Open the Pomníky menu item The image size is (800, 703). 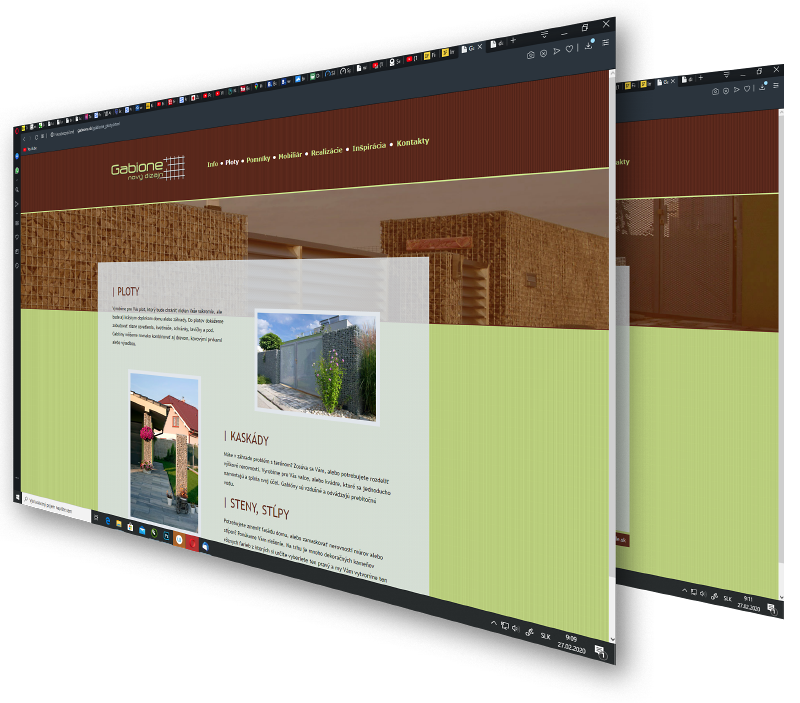point(258,159)
